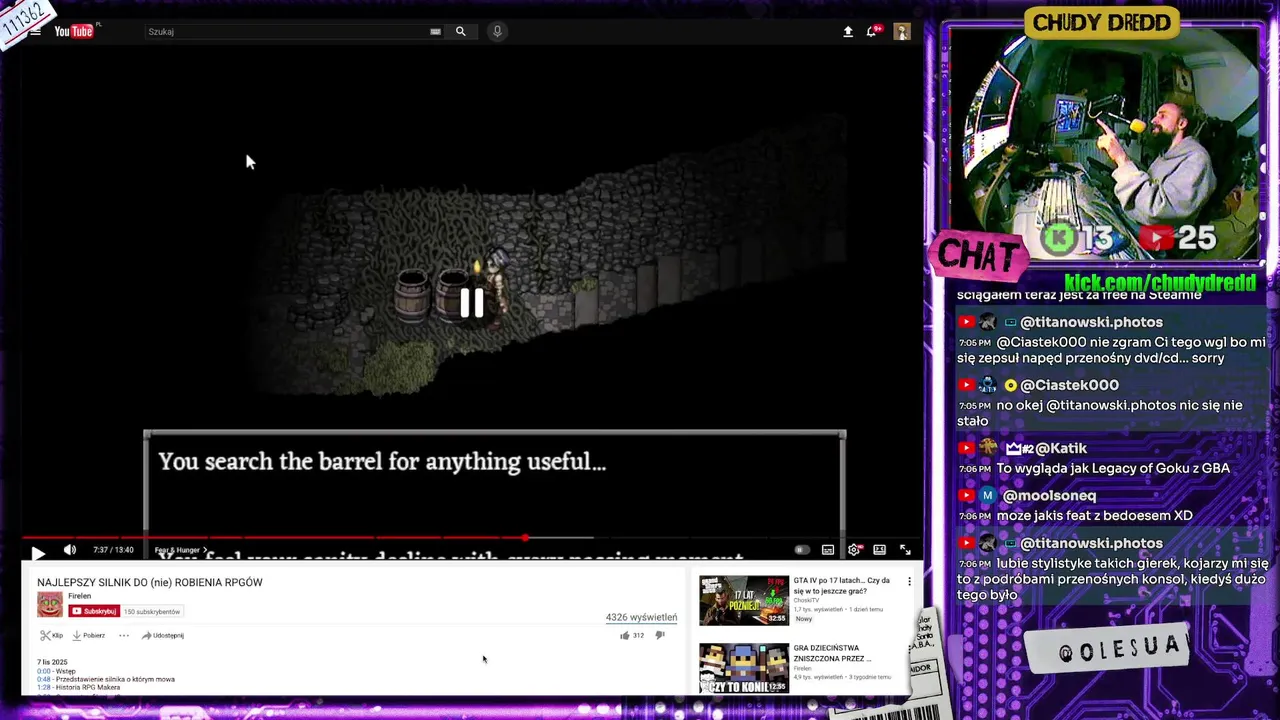
Task: Dislike the video with thumbs down
Action: point(660,635)
